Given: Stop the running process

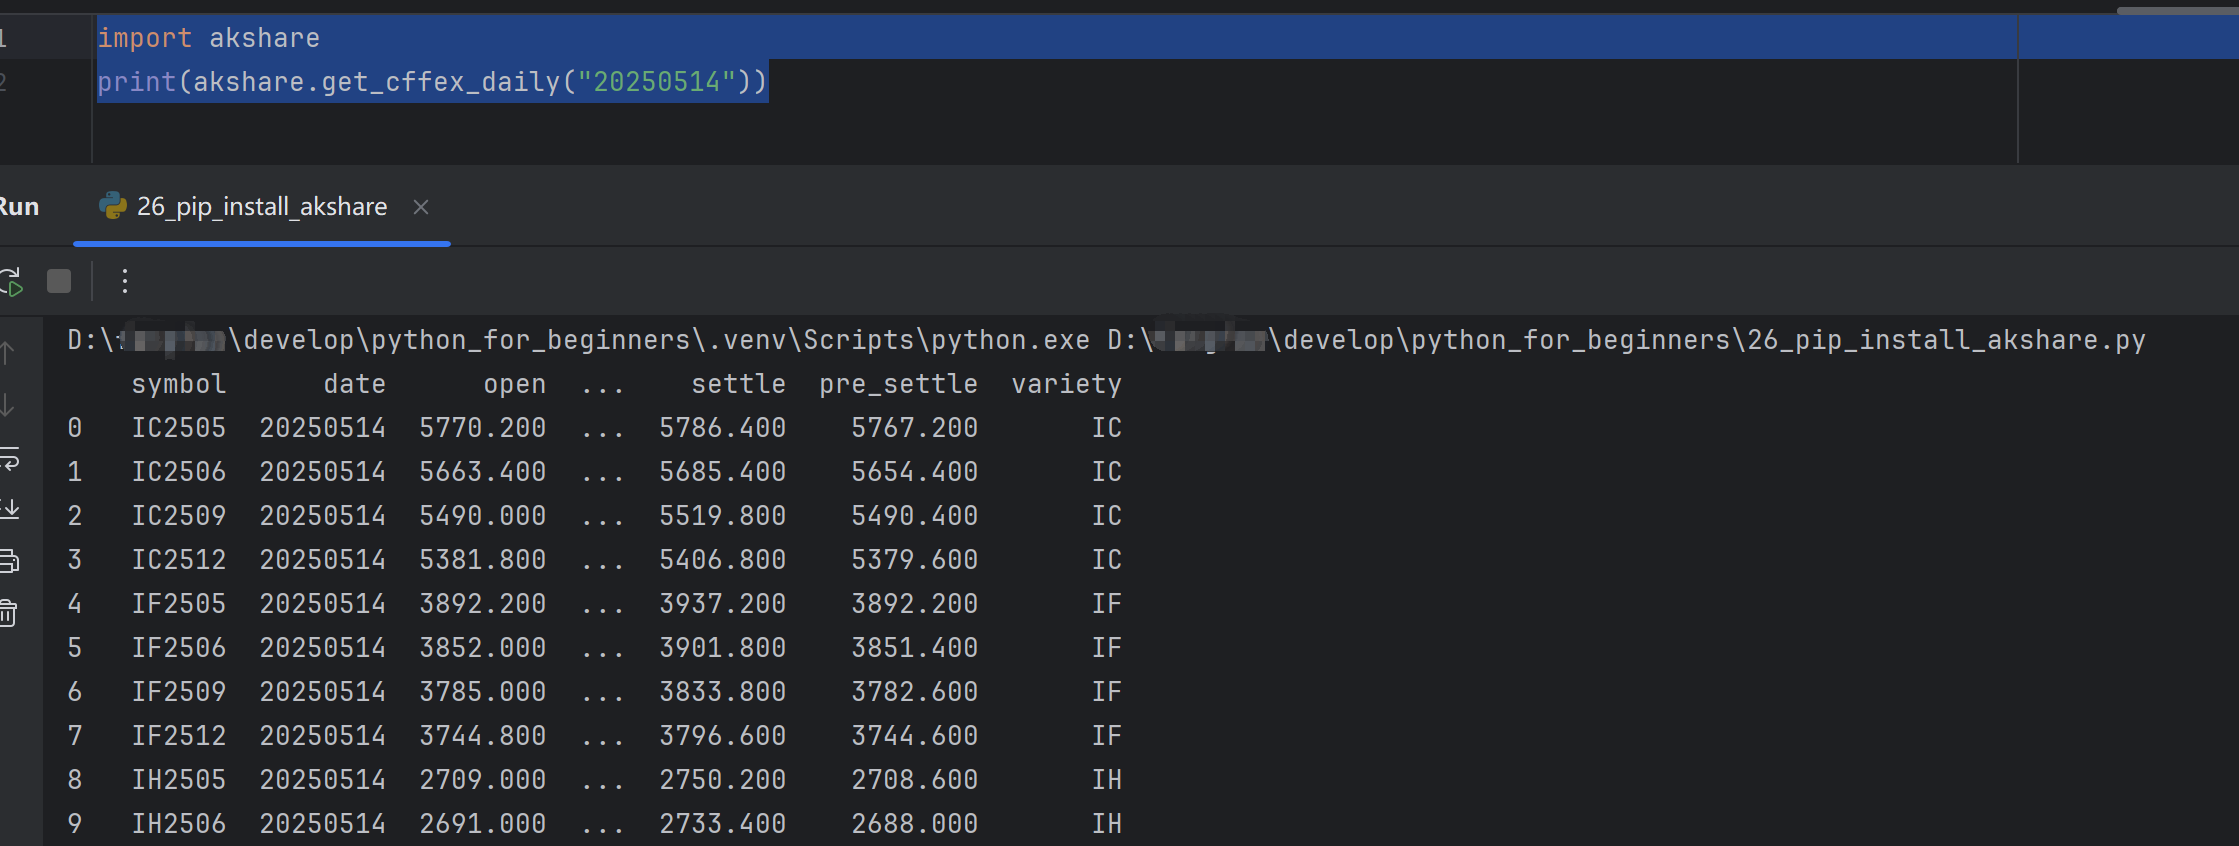Looking at the screenshot, I should (59, 282).
